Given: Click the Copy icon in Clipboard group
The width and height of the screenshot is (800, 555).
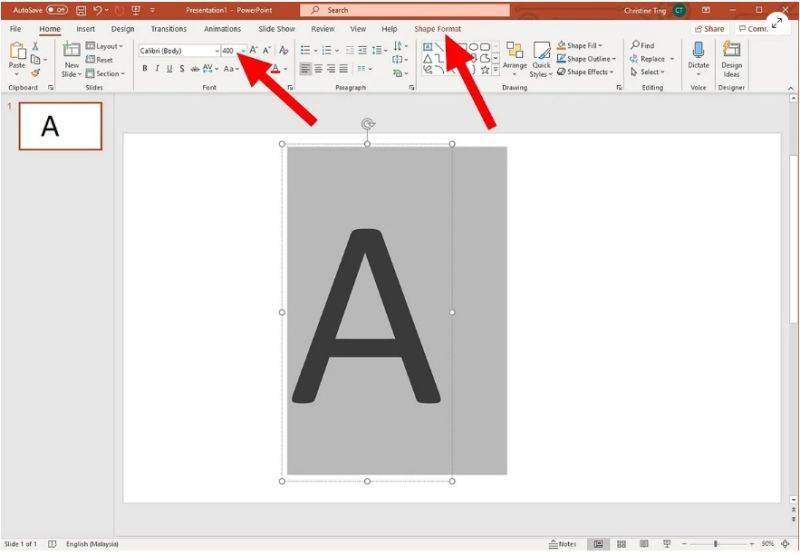Looking at the screenshot, I should [x=35, y=60].
